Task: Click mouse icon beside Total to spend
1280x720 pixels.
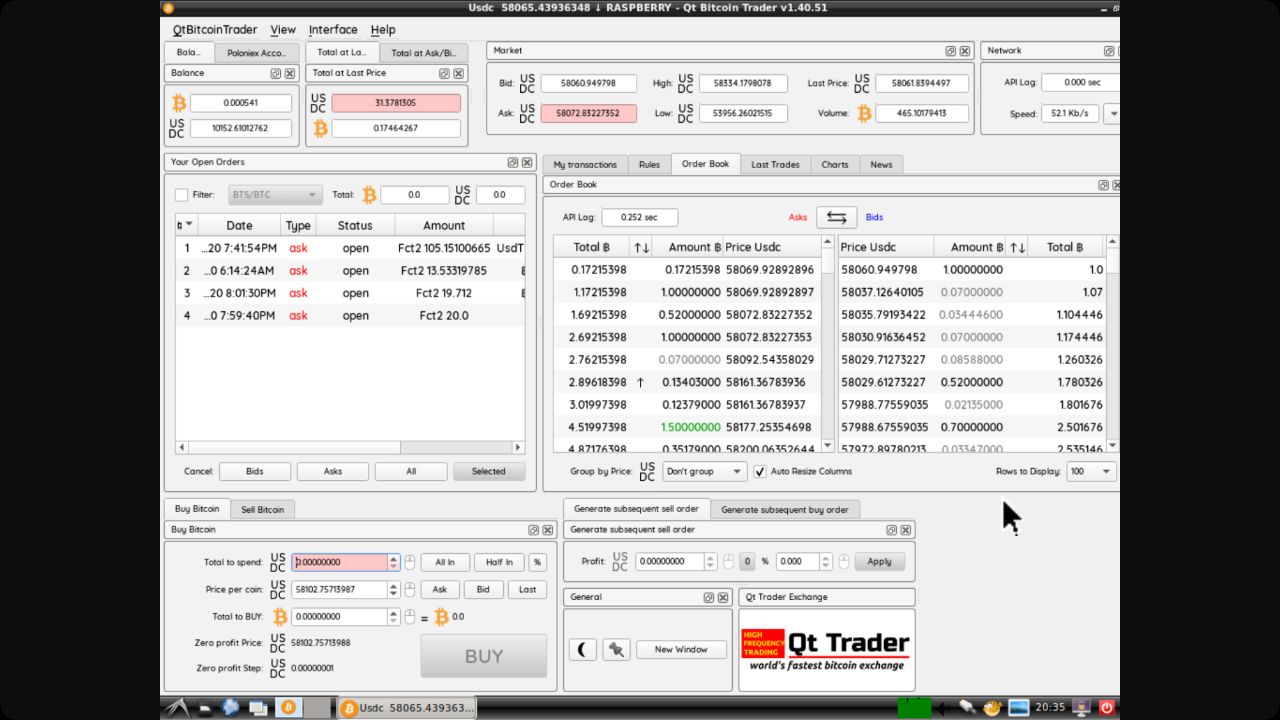Action: point(410,563)
